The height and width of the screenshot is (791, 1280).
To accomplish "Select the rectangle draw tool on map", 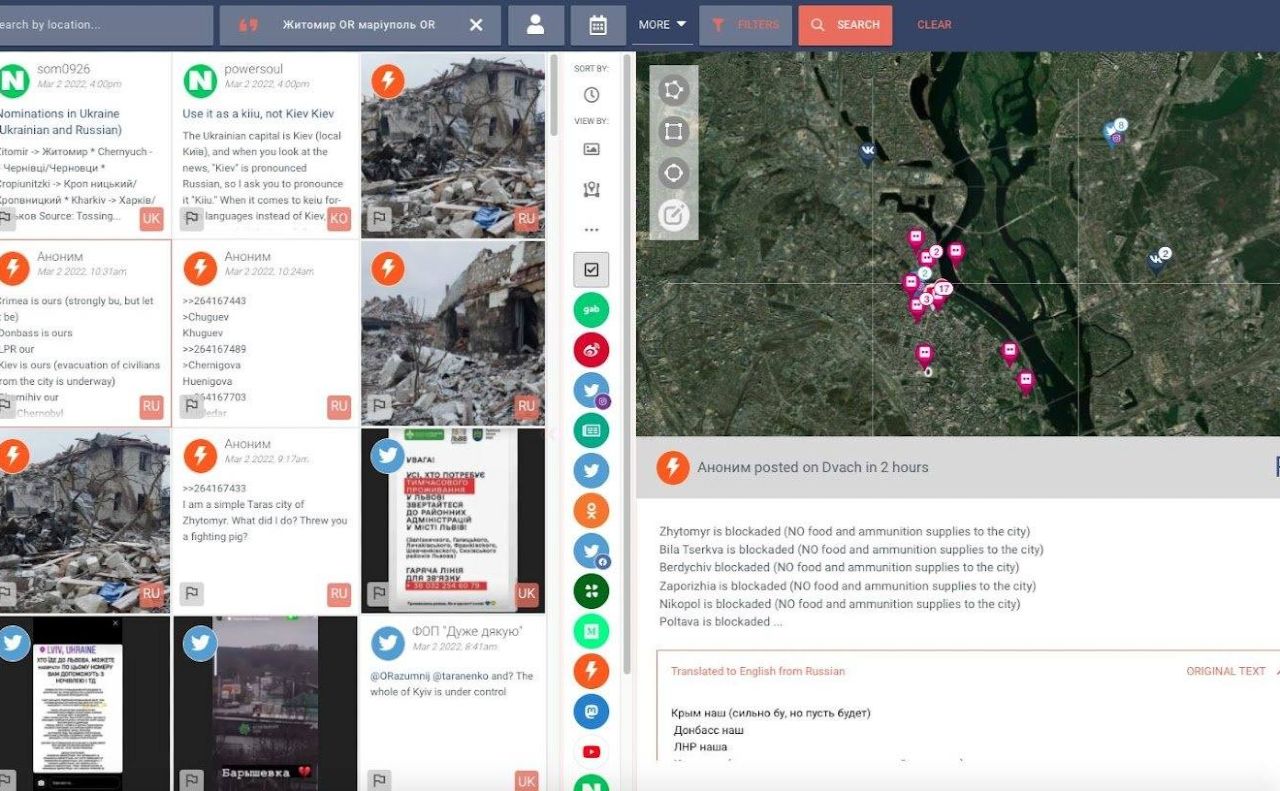I will 674,132.
